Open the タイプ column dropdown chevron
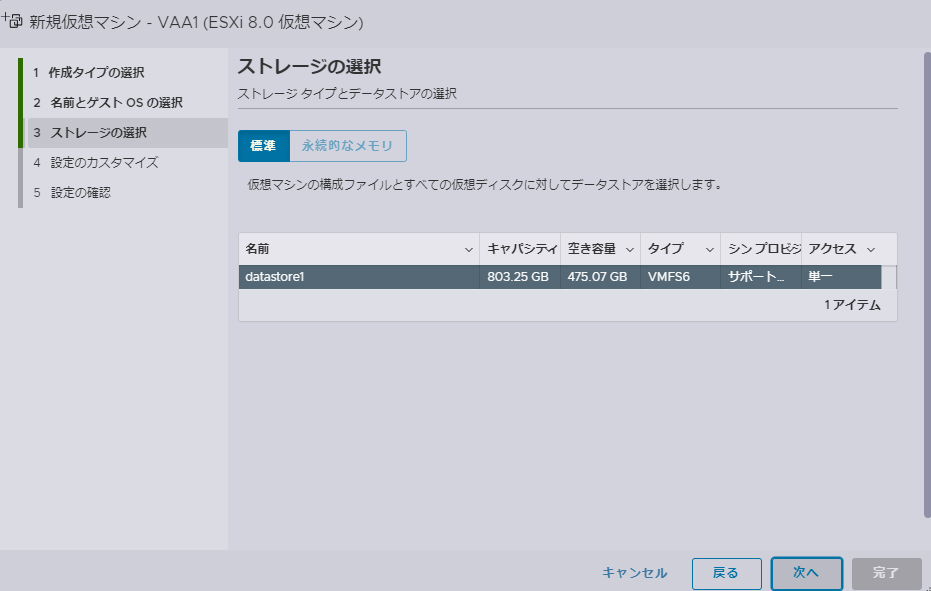This screenshot has height=591, width=931. [x=710, y=249]
